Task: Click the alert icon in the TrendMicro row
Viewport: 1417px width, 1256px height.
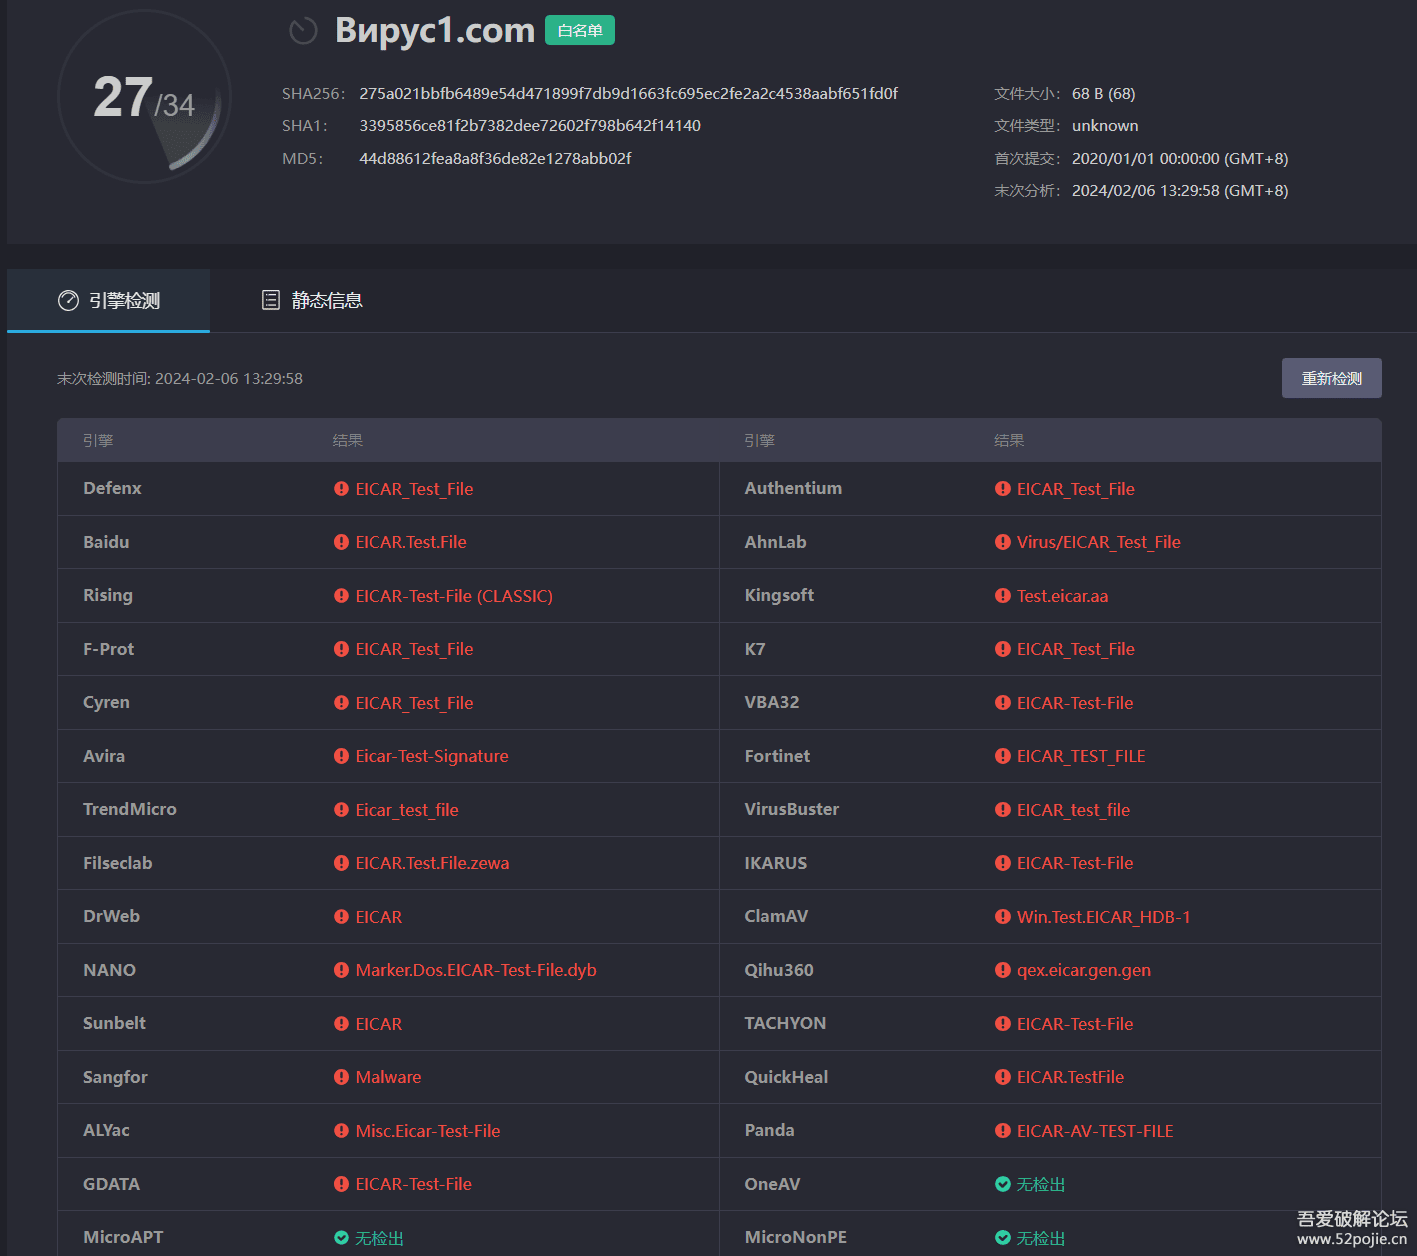Action: click(x=342, y=810)
